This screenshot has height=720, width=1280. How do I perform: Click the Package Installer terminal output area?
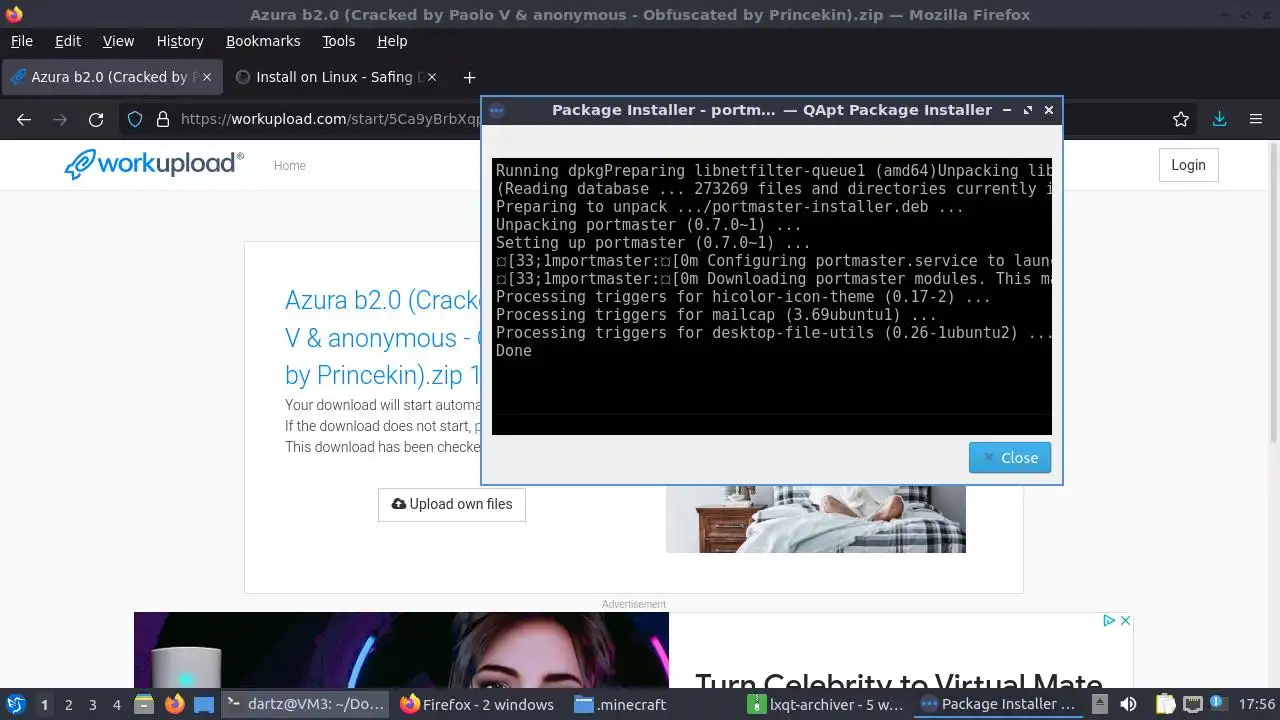772,296
